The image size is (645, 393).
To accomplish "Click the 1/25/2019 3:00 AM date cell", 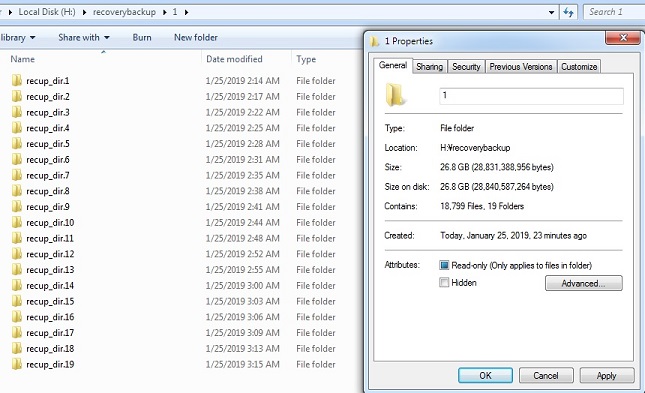I will (x=243, y=286).
